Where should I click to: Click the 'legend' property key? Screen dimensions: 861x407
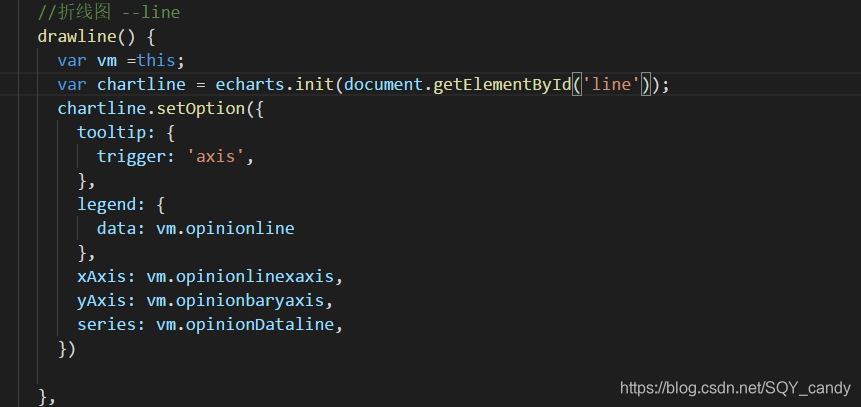107,205
